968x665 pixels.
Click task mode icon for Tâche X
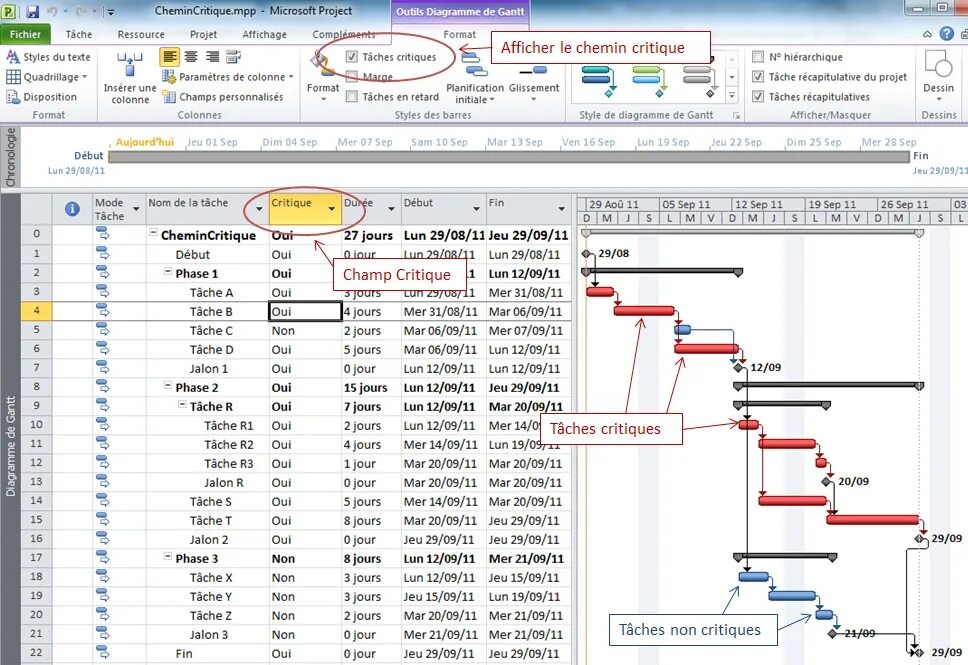(102, 576)
